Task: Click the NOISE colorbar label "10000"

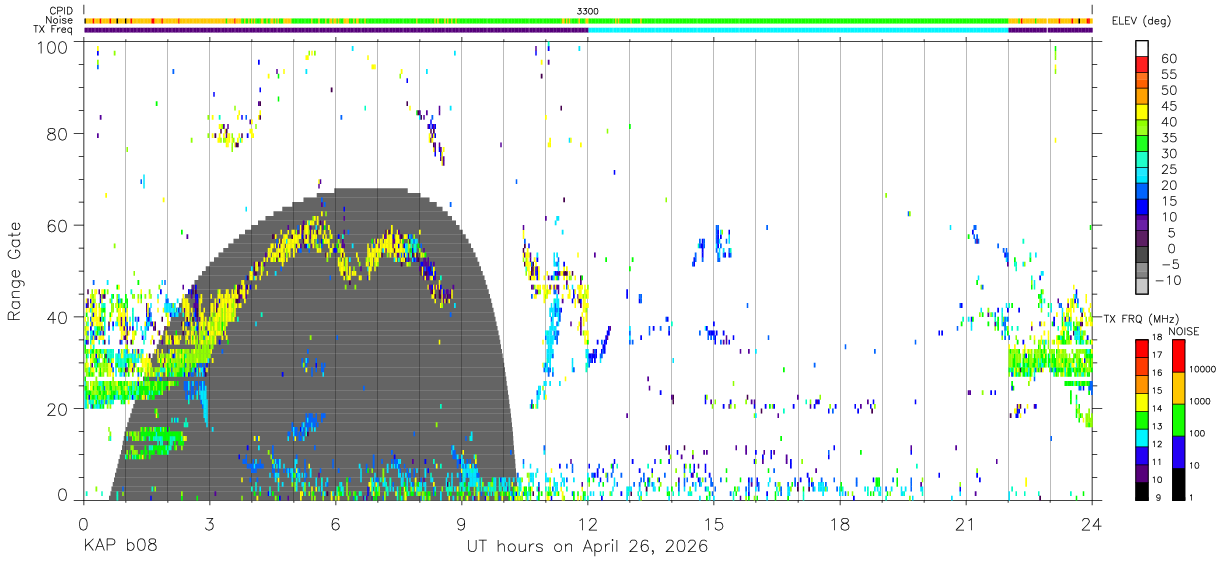Action: pyautogui.click(x=1202, y=369)
